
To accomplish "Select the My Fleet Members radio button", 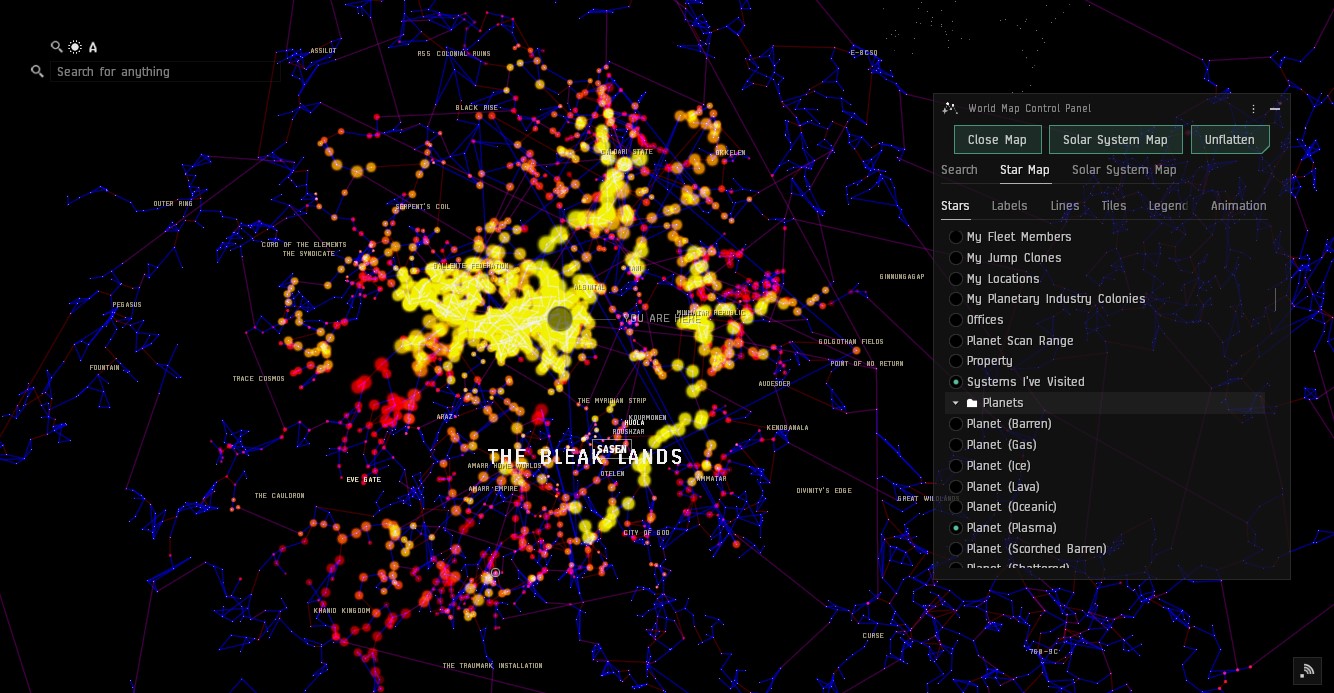I will click(x=956, y=237).
